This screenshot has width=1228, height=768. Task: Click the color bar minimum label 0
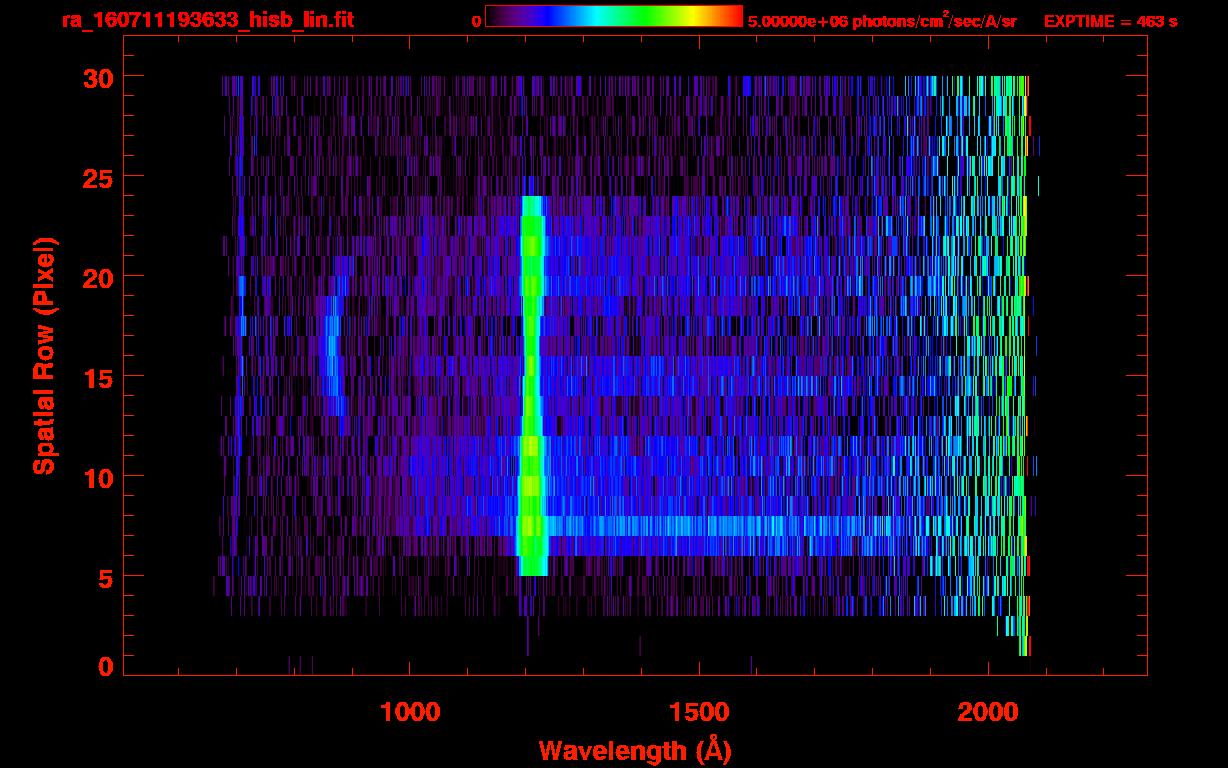476,21
